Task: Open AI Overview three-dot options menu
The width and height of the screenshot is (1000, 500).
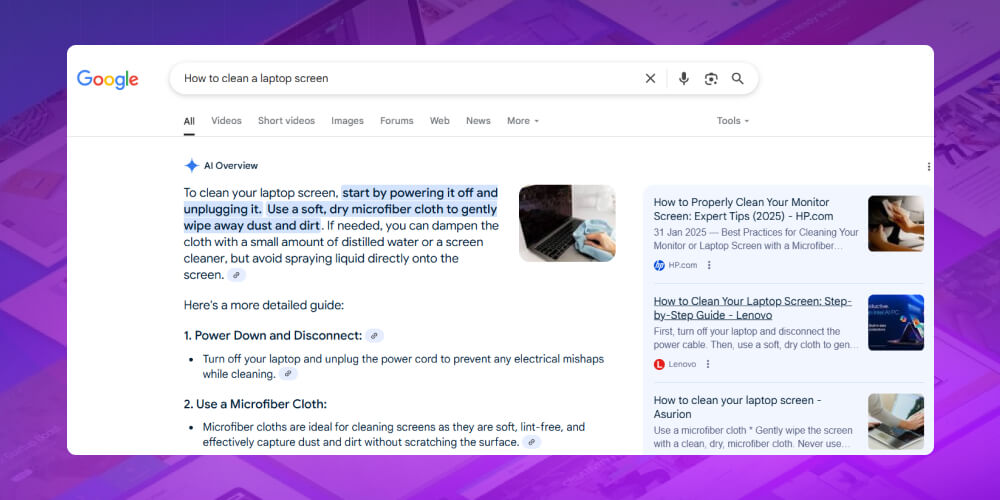Action: click(x=928, y=167)
